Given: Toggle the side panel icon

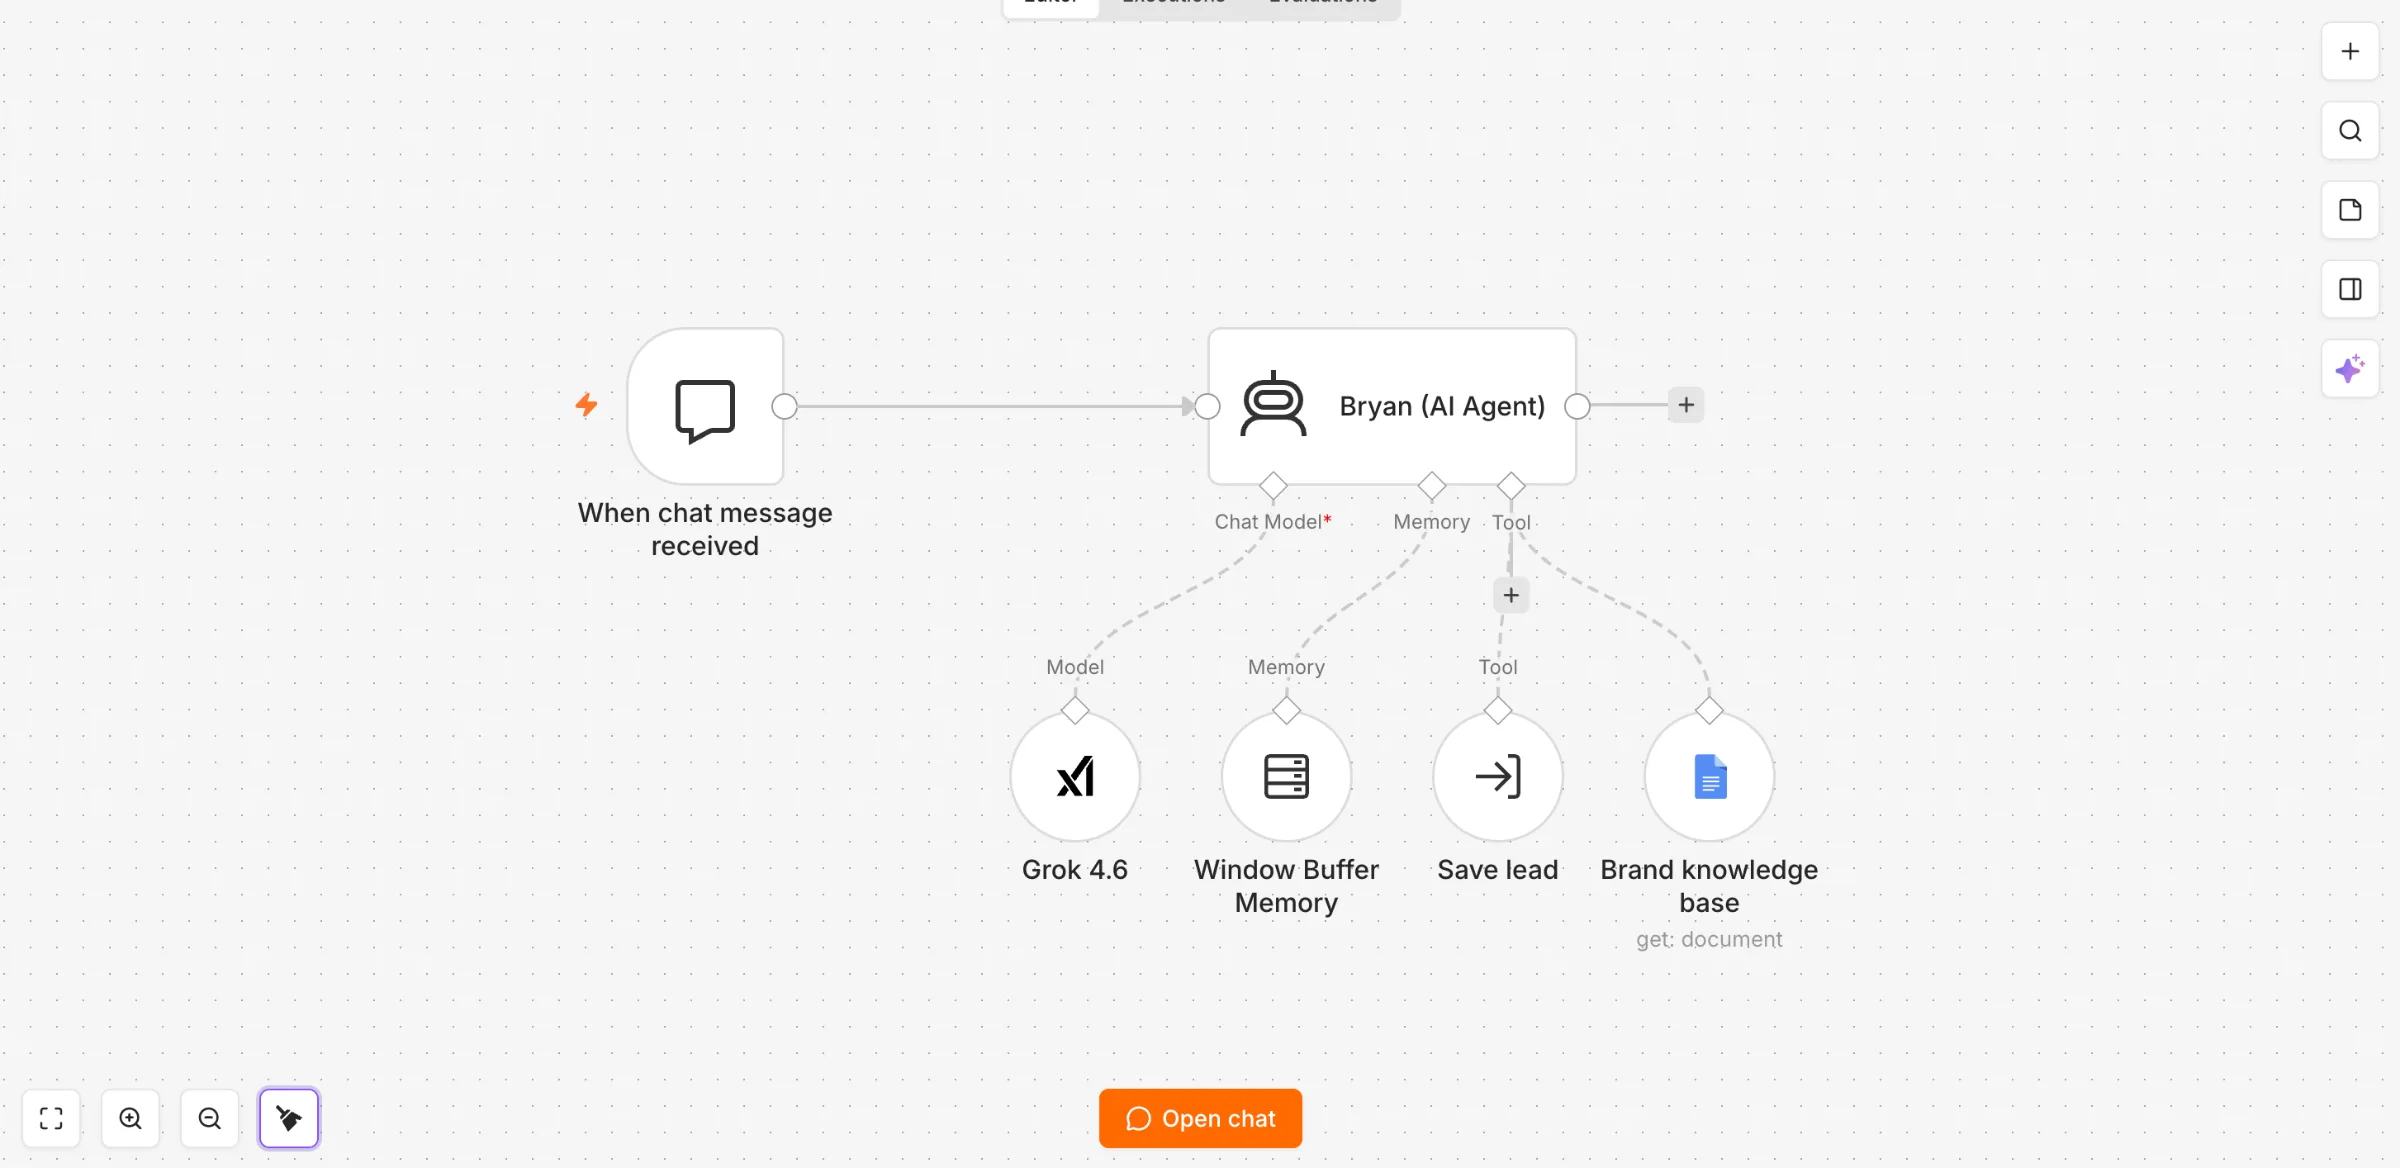Looking at the screenshot, I should [2350, 290].
